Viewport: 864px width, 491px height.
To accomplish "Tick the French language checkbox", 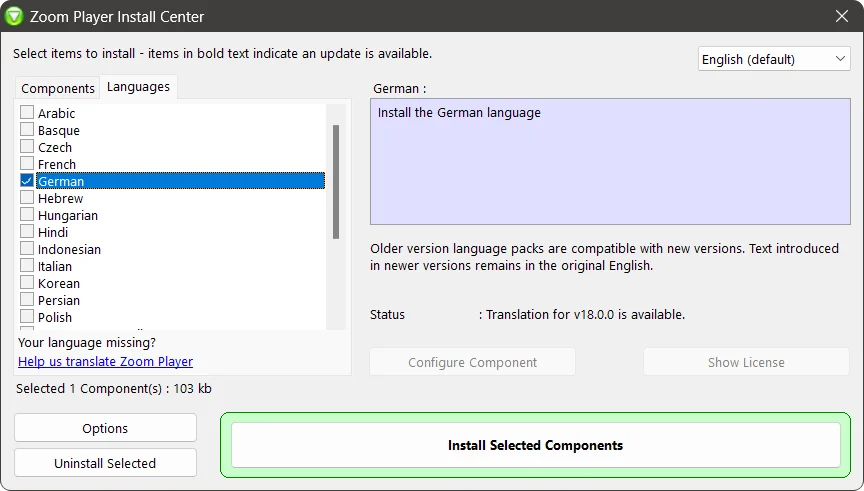I will (x=27, y=164).
